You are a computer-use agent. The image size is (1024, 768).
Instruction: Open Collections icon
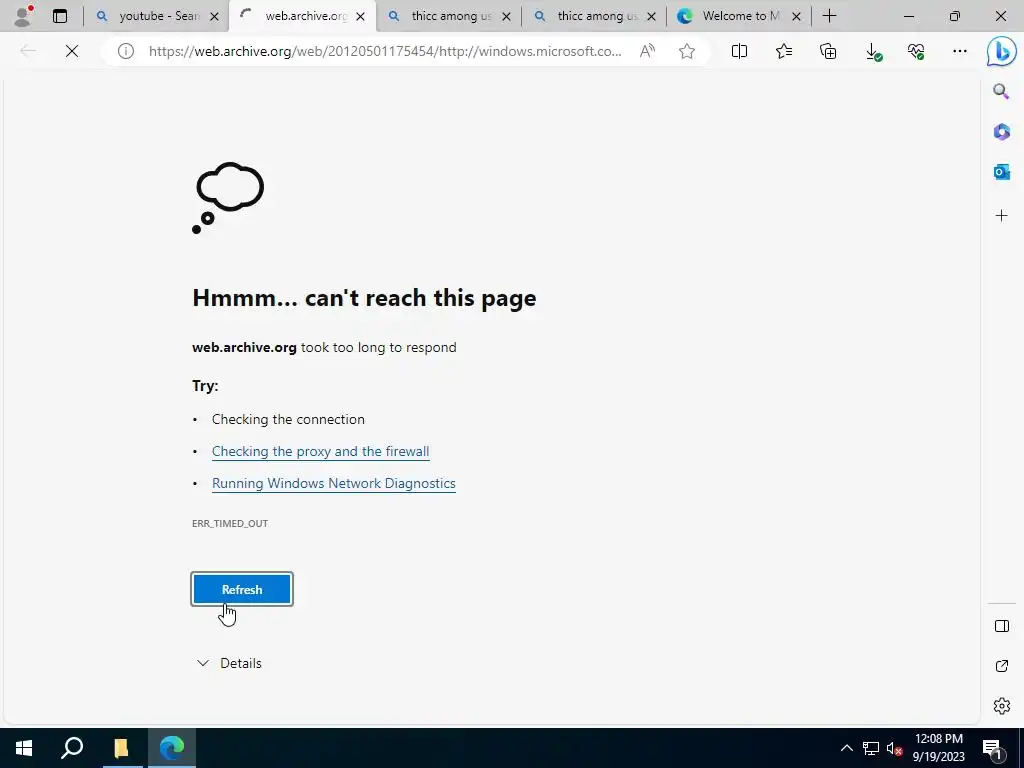828,51
